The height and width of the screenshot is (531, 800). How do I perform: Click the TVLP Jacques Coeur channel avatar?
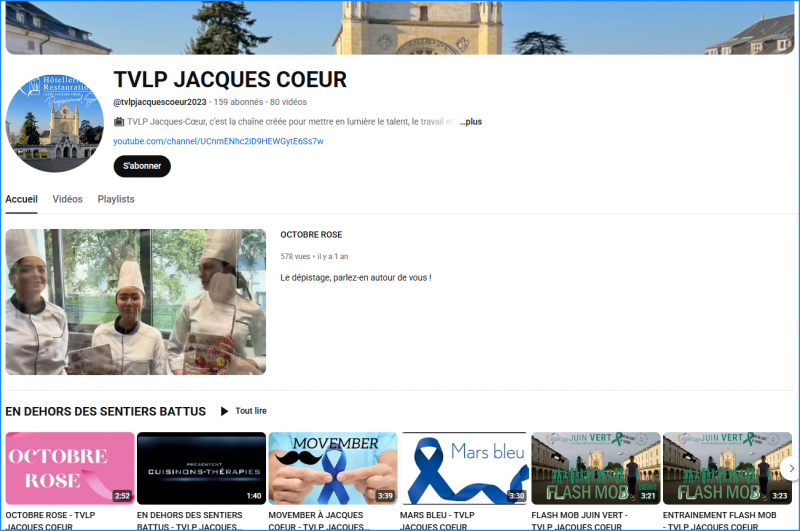[x=55, y=122]
